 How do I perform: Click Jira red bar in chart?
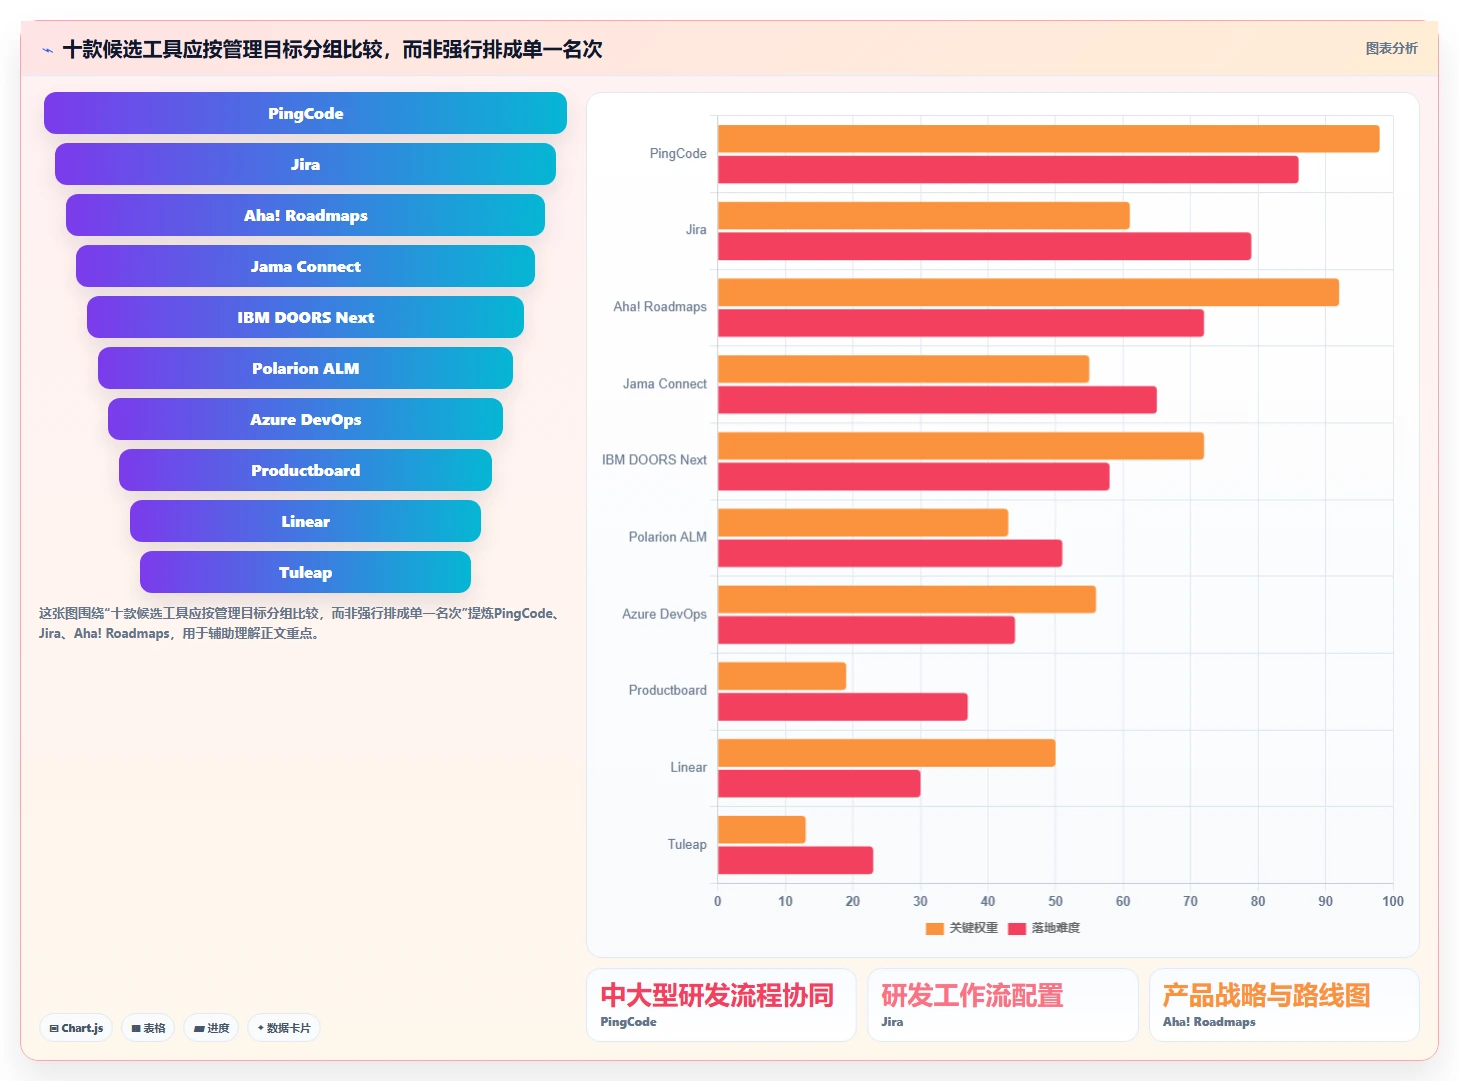[984, 246]
